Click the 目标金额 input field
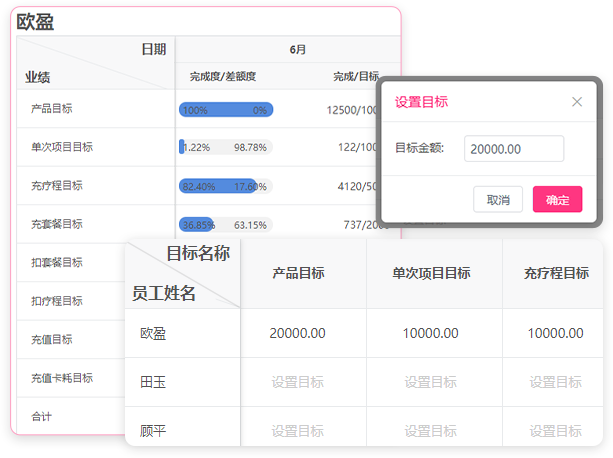 (514, 149)
